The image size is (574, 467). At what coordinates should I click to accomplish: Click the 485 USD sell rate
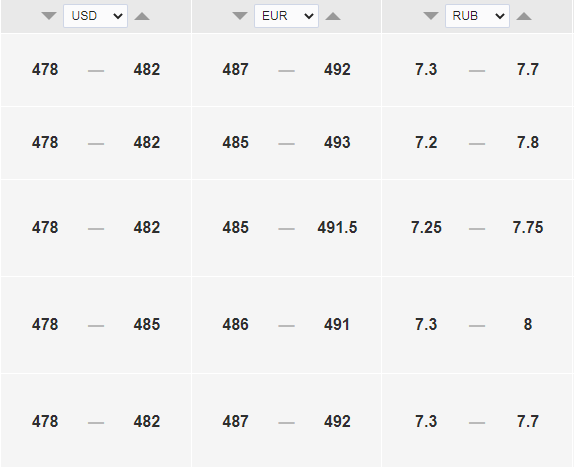pyautogui.click(x=147, y=325)
